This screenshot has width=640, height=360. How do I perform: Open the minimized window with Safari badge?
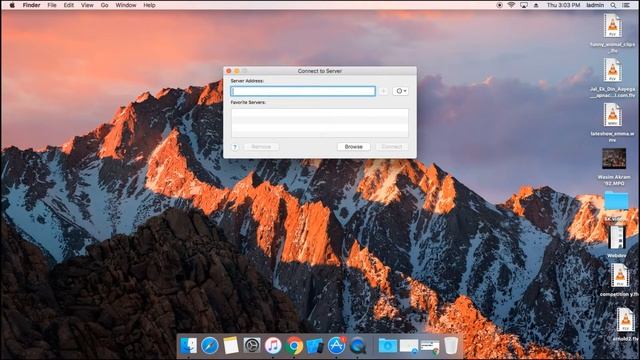click(409, 346)
